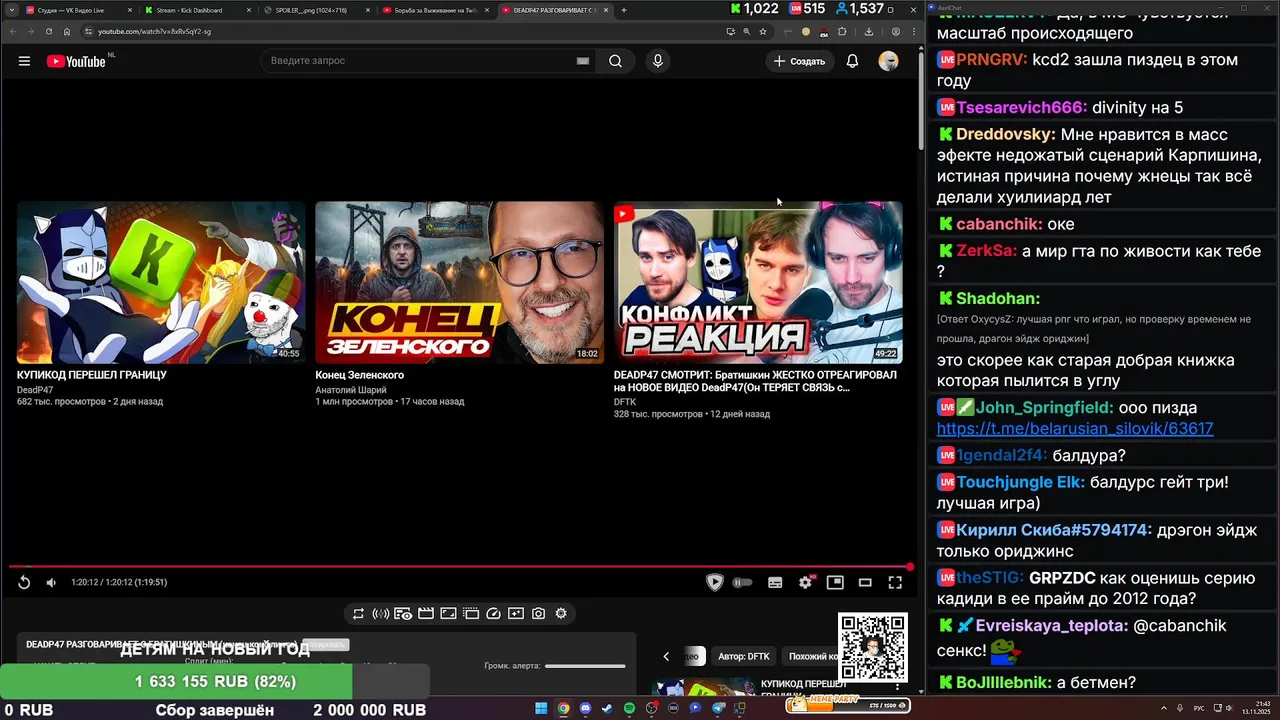The height and width of the screenshot is (720, 1280).
Task: Take a video screenshot with camera icon
Action: [x=538, y=614]
